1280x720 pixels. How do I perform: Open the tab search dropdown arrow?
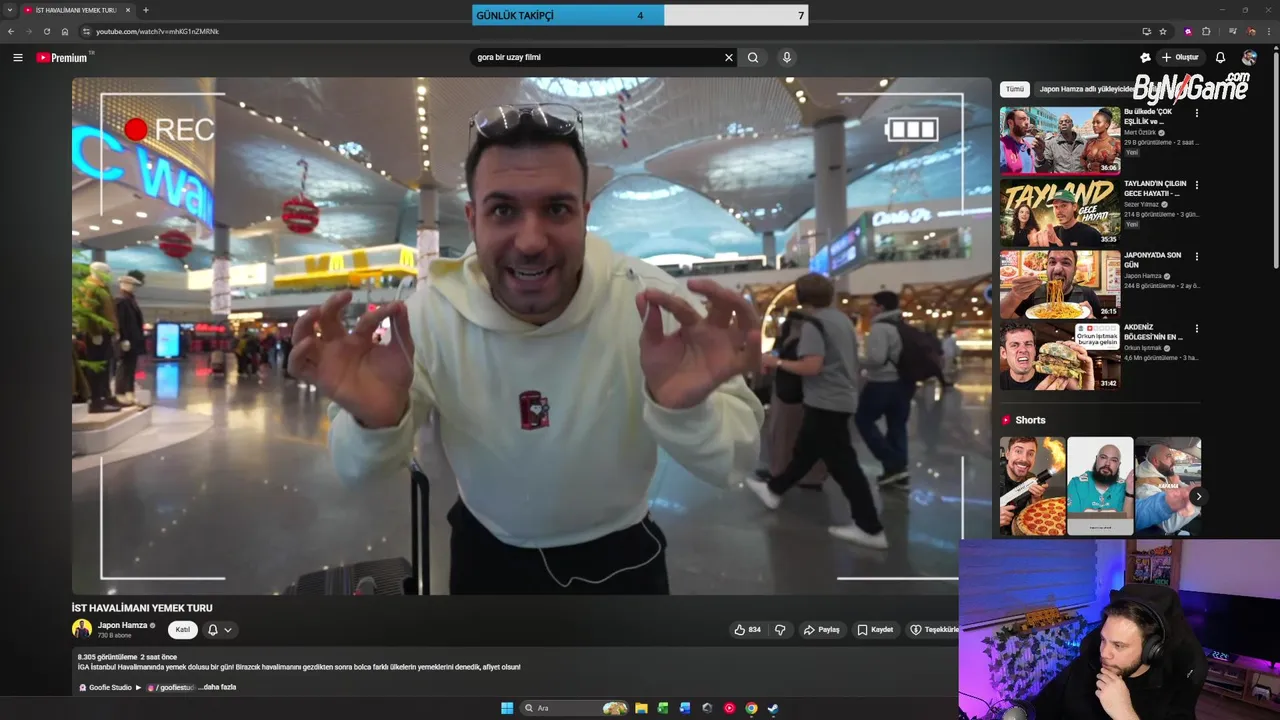[10, 10]
